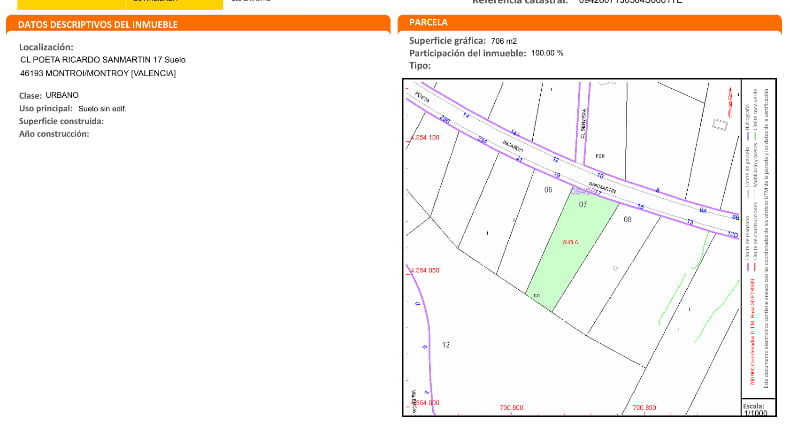
Task: Click address 'CL POETA RICARDO SANMARTIN 17 Suelo'
Action: pos(103,60)
